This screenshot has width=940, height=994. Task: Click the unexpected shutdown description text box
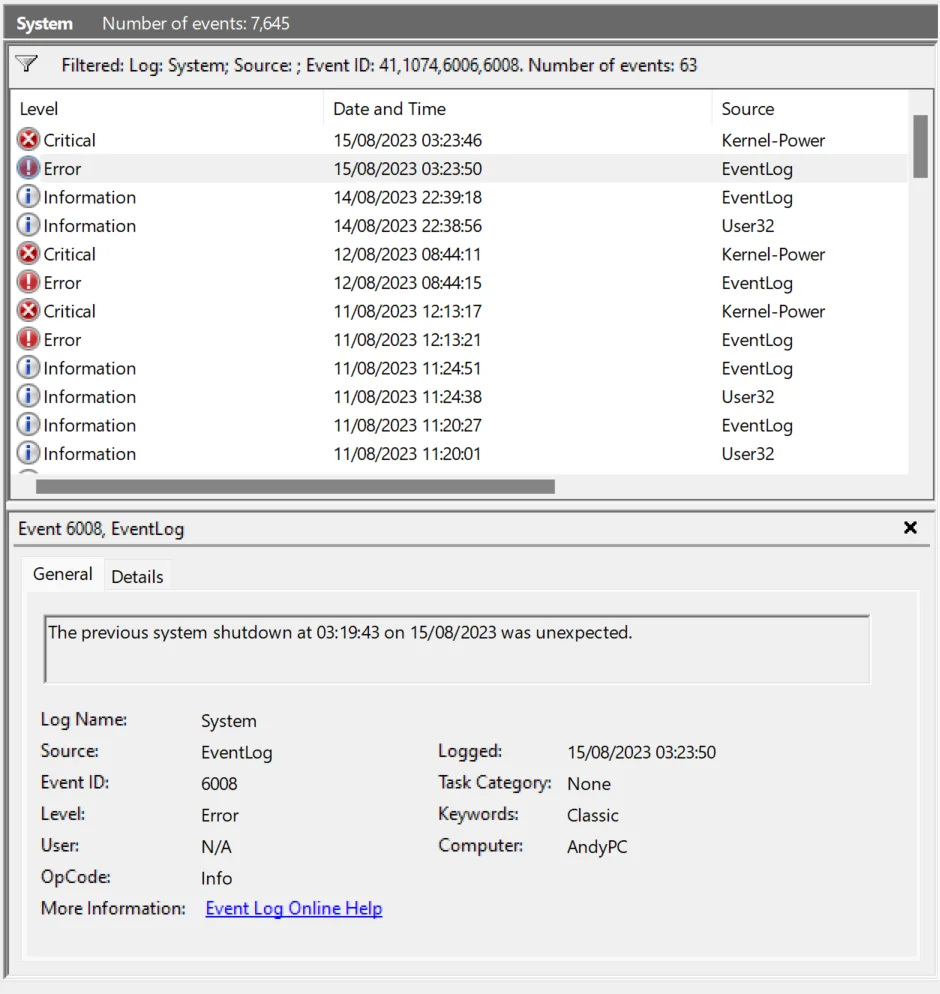tap(457, 649)
